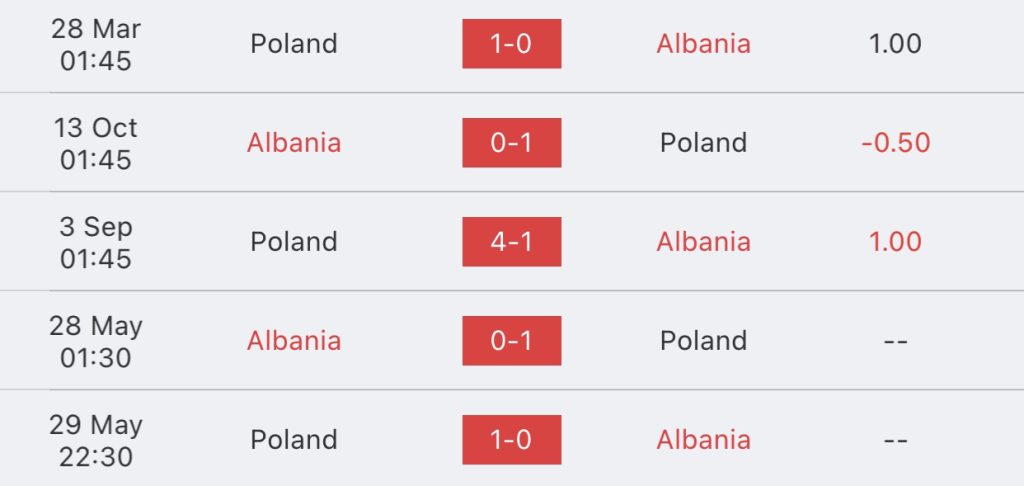This screenshot has width=1024, height=486.
Task: Click the 29 May 22:30 date cell
Action: pyautogui.click(x=96, y=440)
